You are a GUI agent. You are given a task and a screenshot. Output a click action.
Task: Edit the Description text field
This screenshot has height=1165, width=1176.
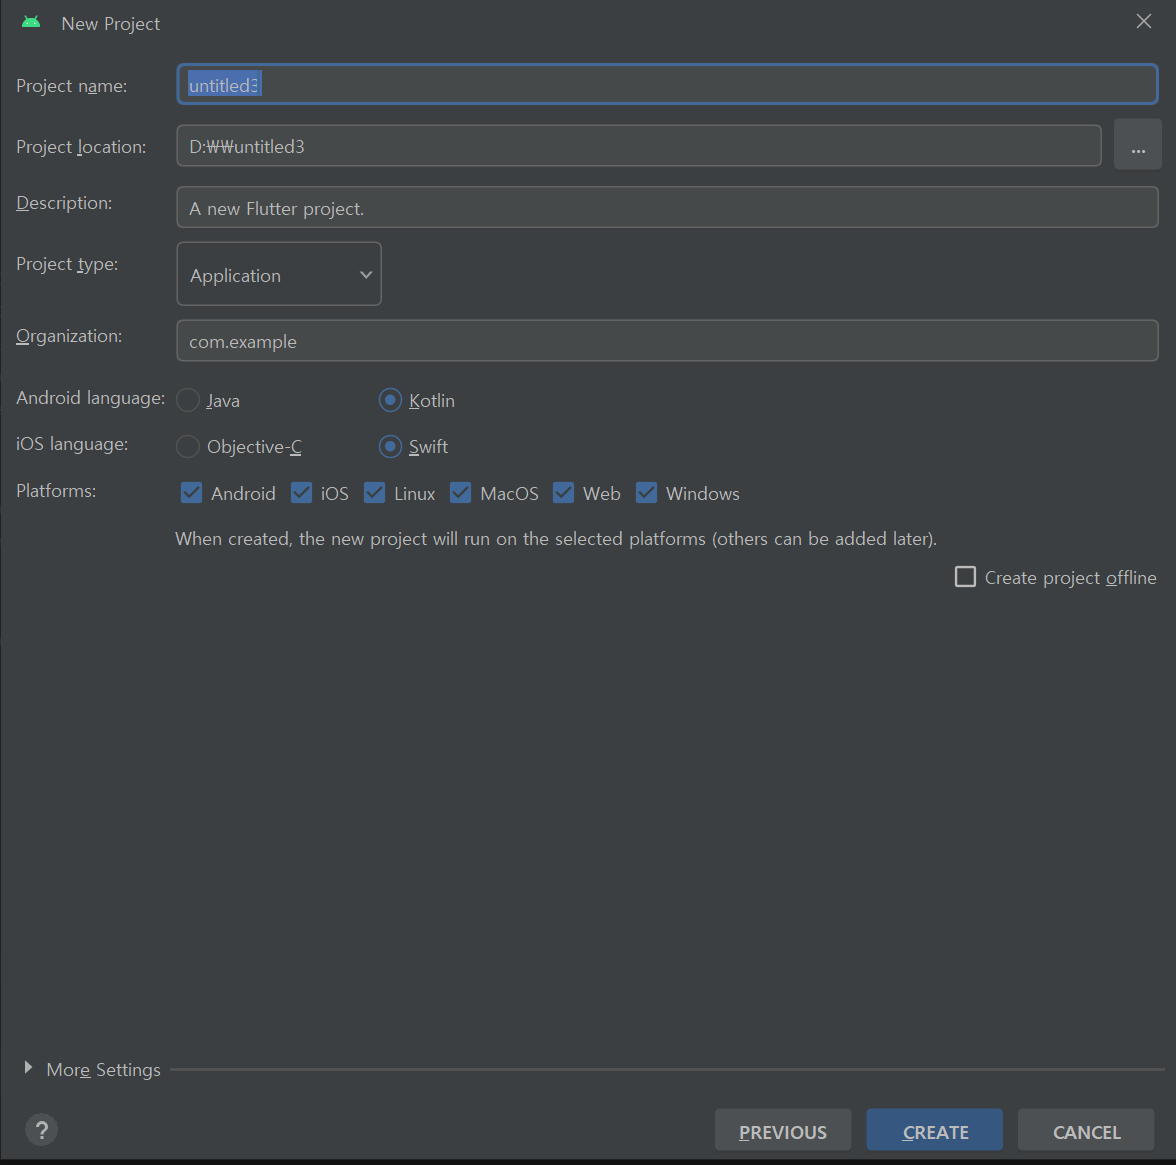pos(668,207)
